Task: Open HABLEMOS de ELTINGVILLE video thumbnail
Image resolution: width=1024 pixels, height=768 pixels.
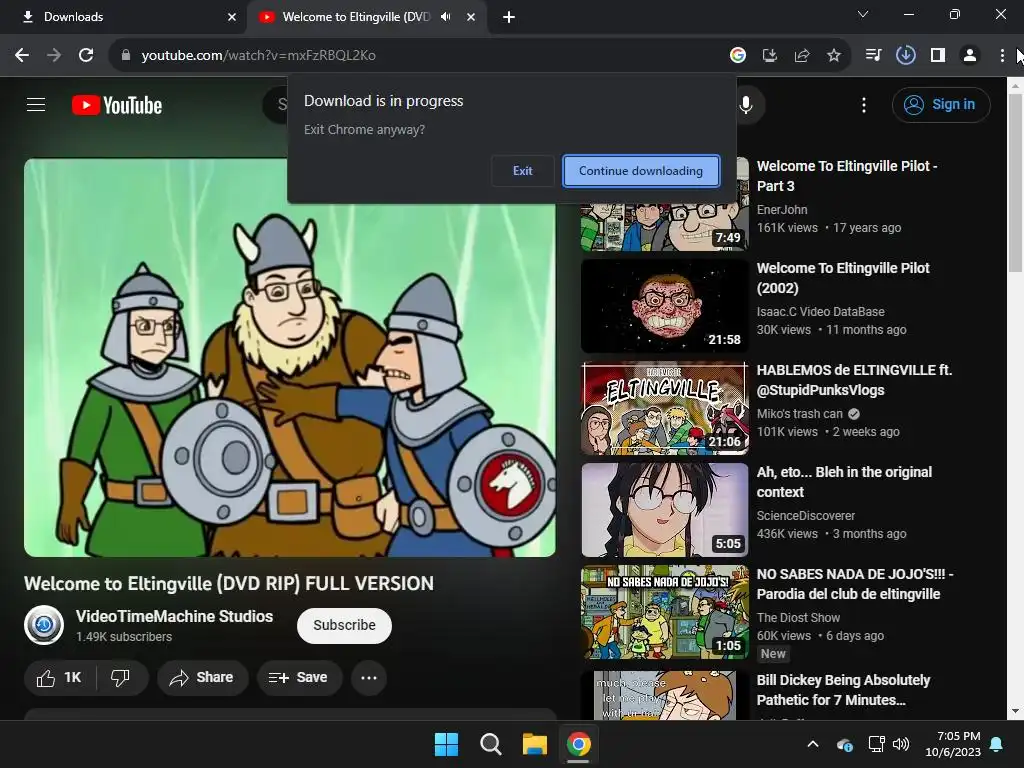Action: pos(665,408)
